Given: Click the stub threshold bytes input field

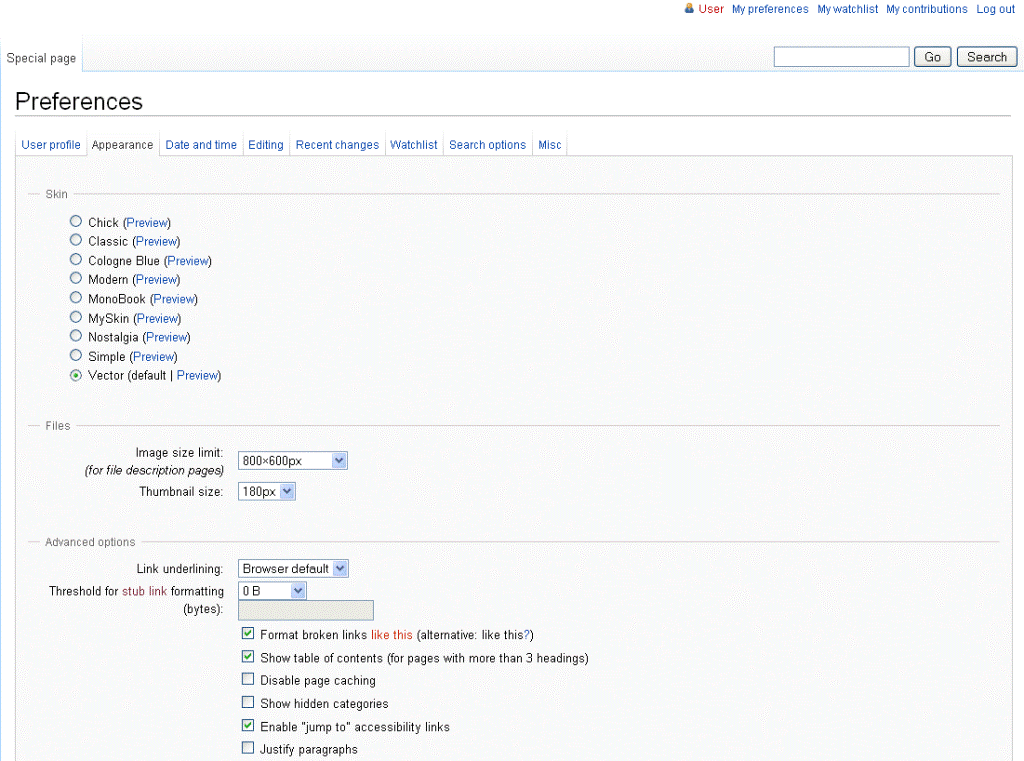Looking at the screenshot, I should [306, 610].
